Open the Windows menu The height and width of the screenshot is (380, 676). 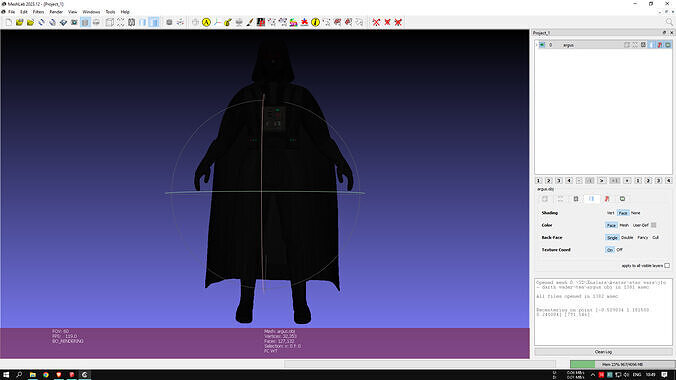coord(91,12)
